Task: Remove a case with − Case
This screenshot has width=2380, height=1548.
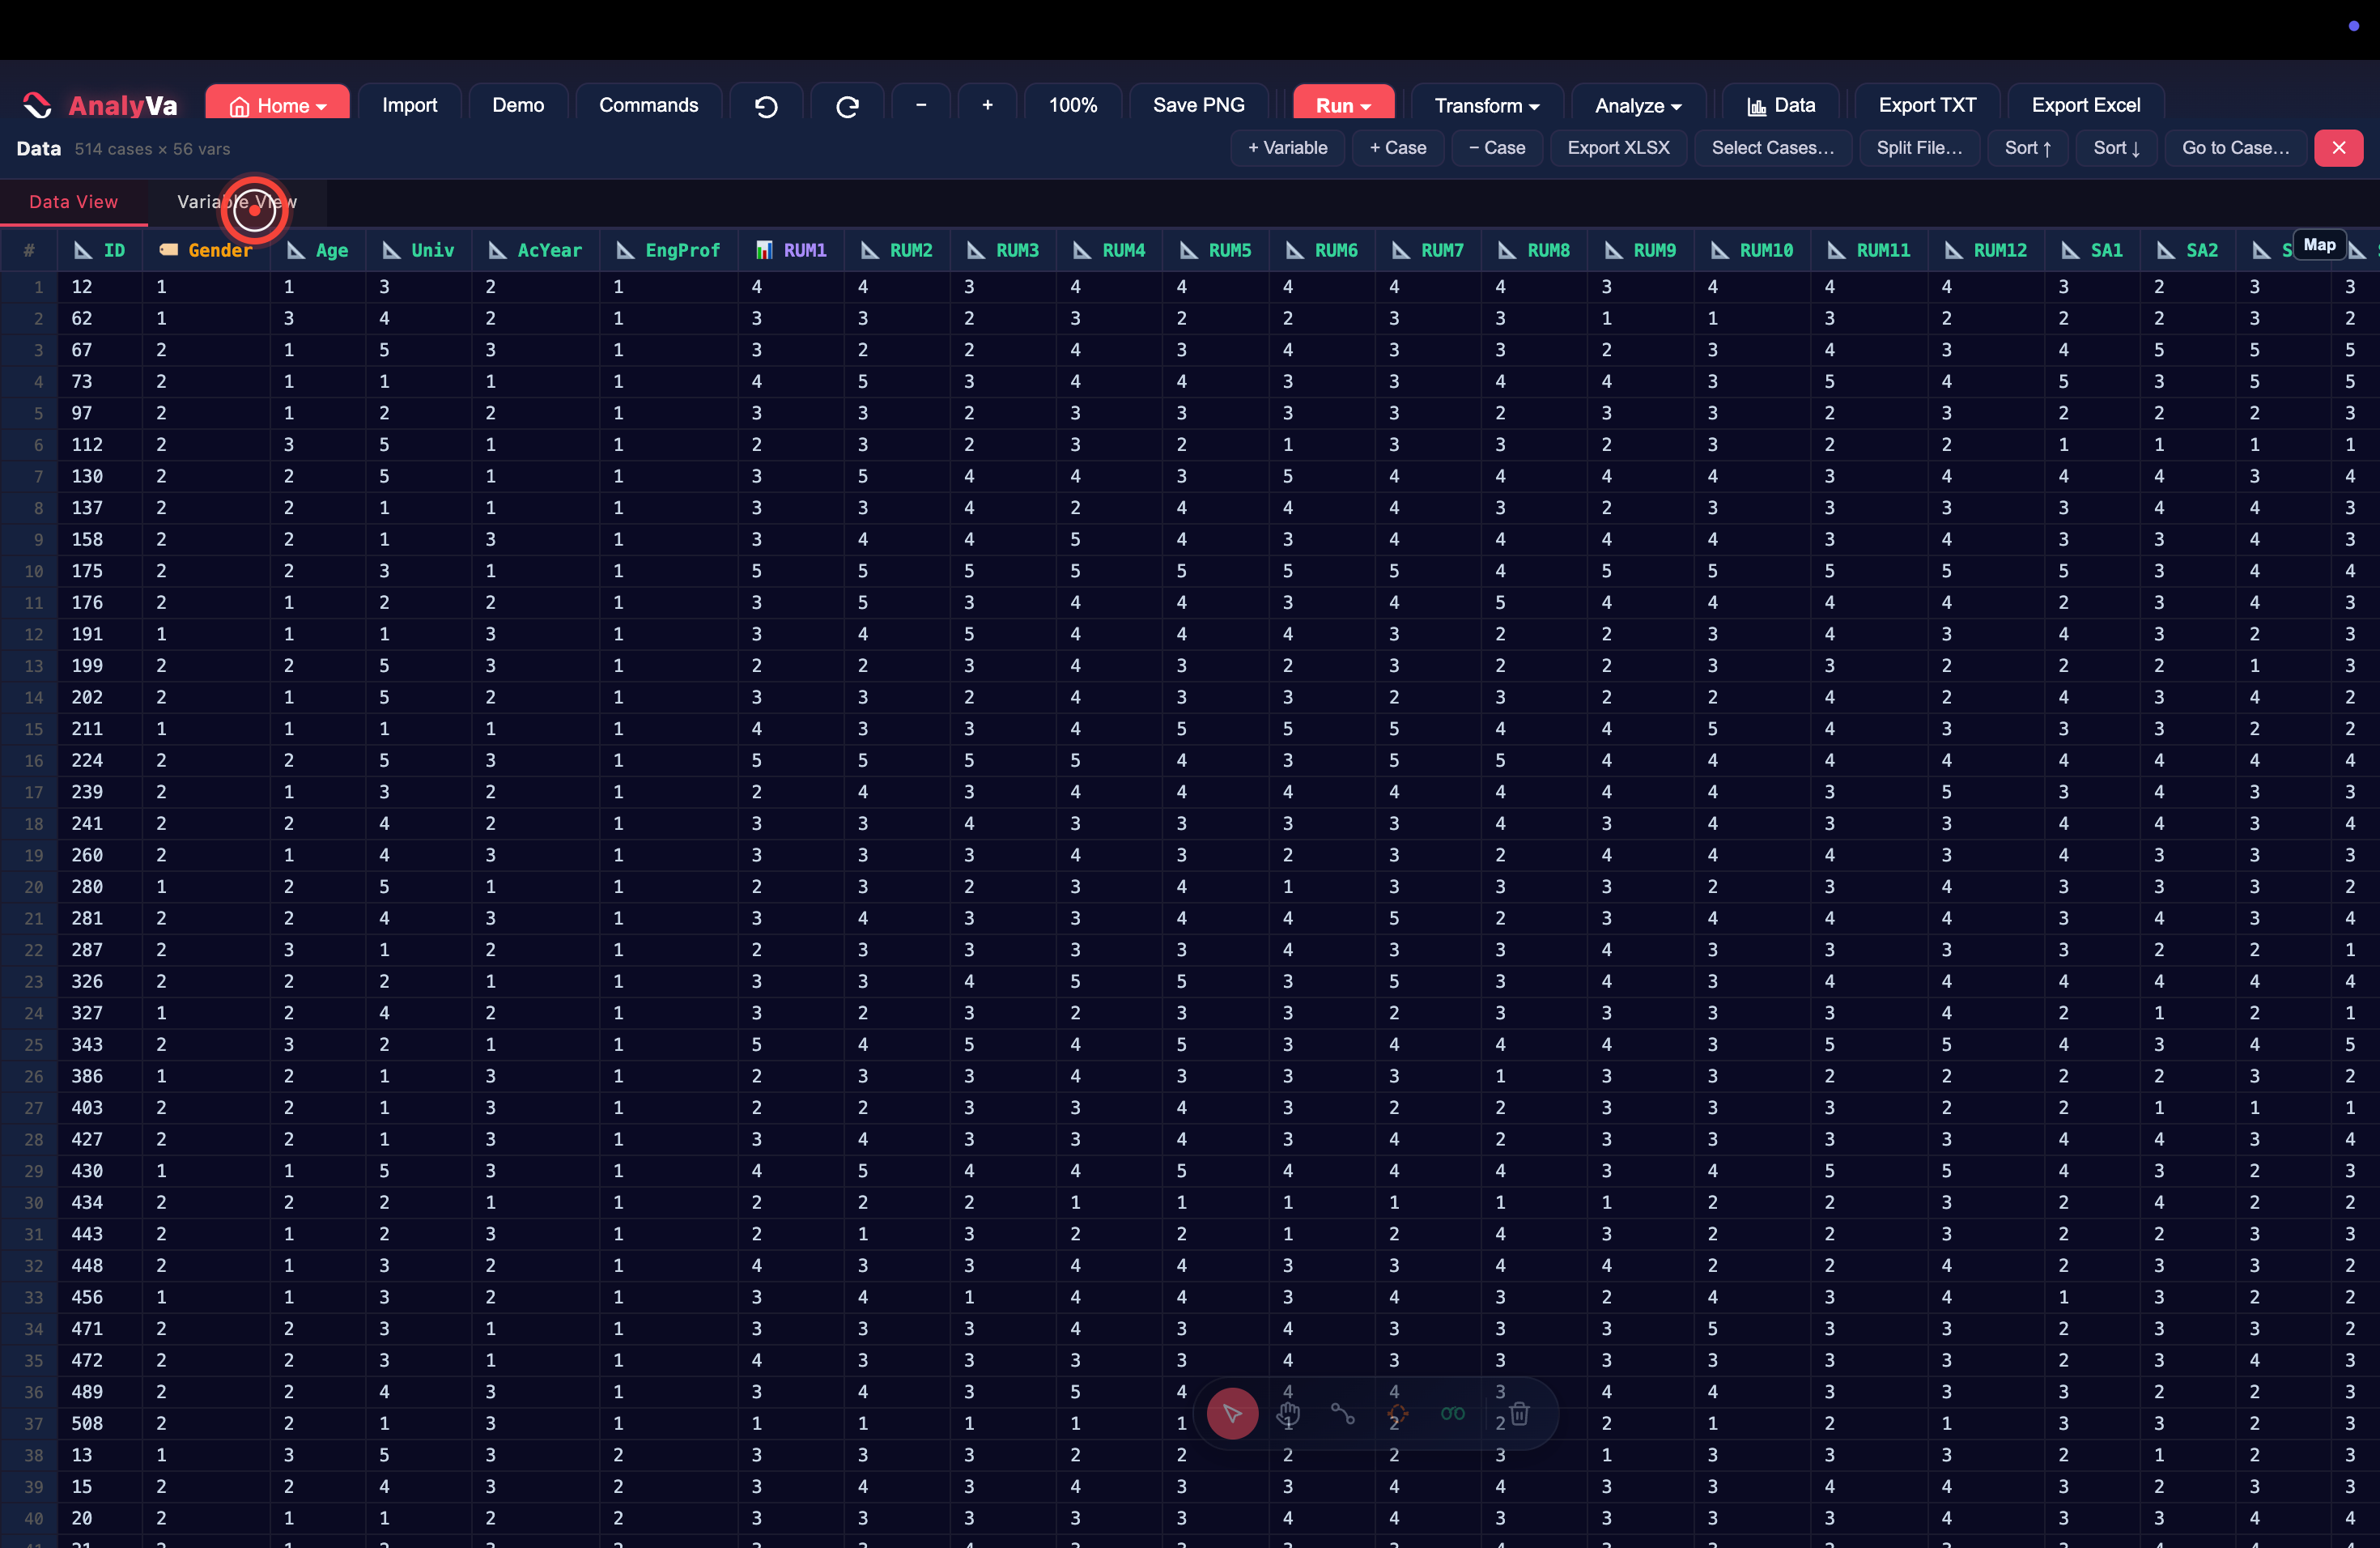Action: [1497, 148]
